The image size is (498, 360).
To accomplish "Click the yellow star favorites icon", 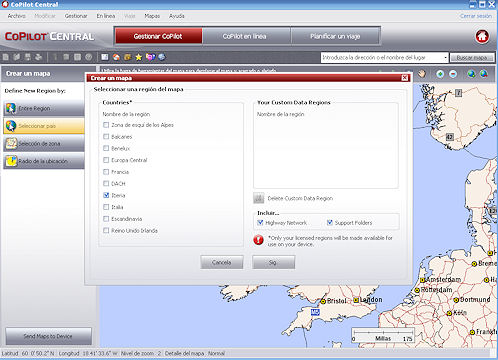I will (139, 57).
